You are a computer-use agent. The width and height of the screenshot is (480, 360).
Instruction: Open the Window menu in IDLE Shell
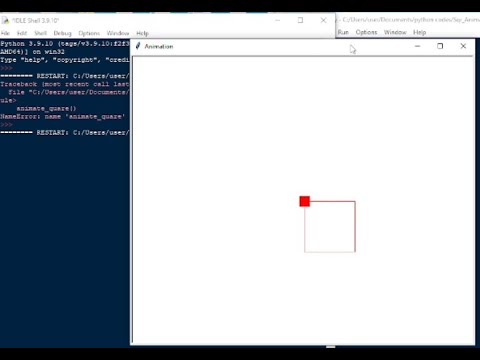pyautogui.click(x=118, y=33)
